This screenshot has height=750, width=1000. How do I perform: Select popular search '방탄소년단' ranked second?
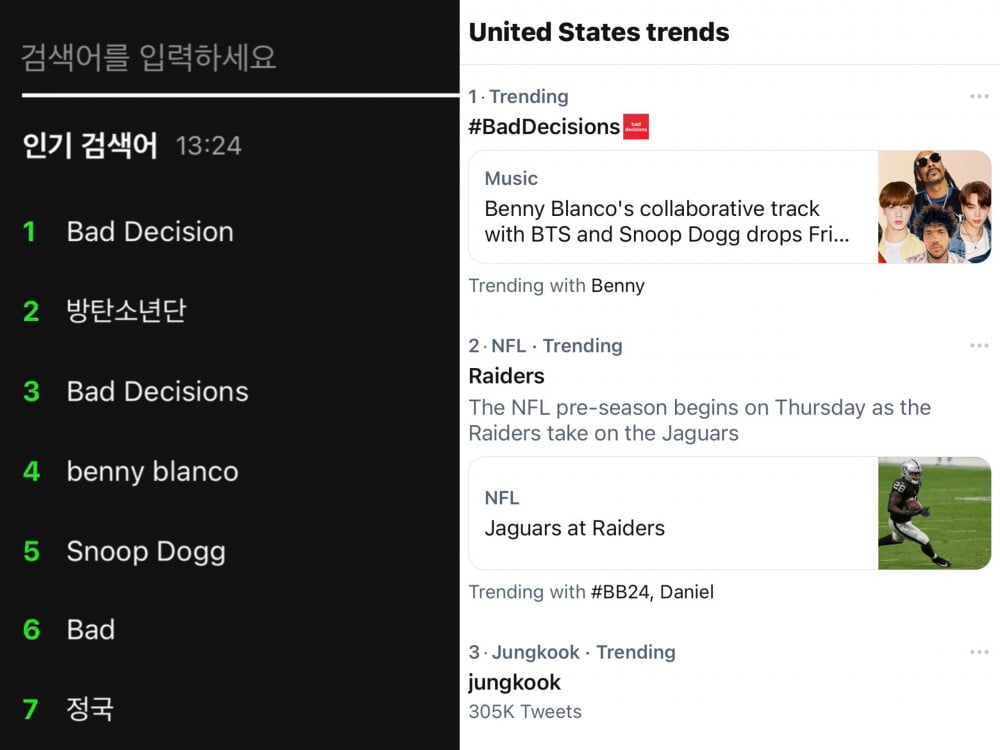point(126,311)
